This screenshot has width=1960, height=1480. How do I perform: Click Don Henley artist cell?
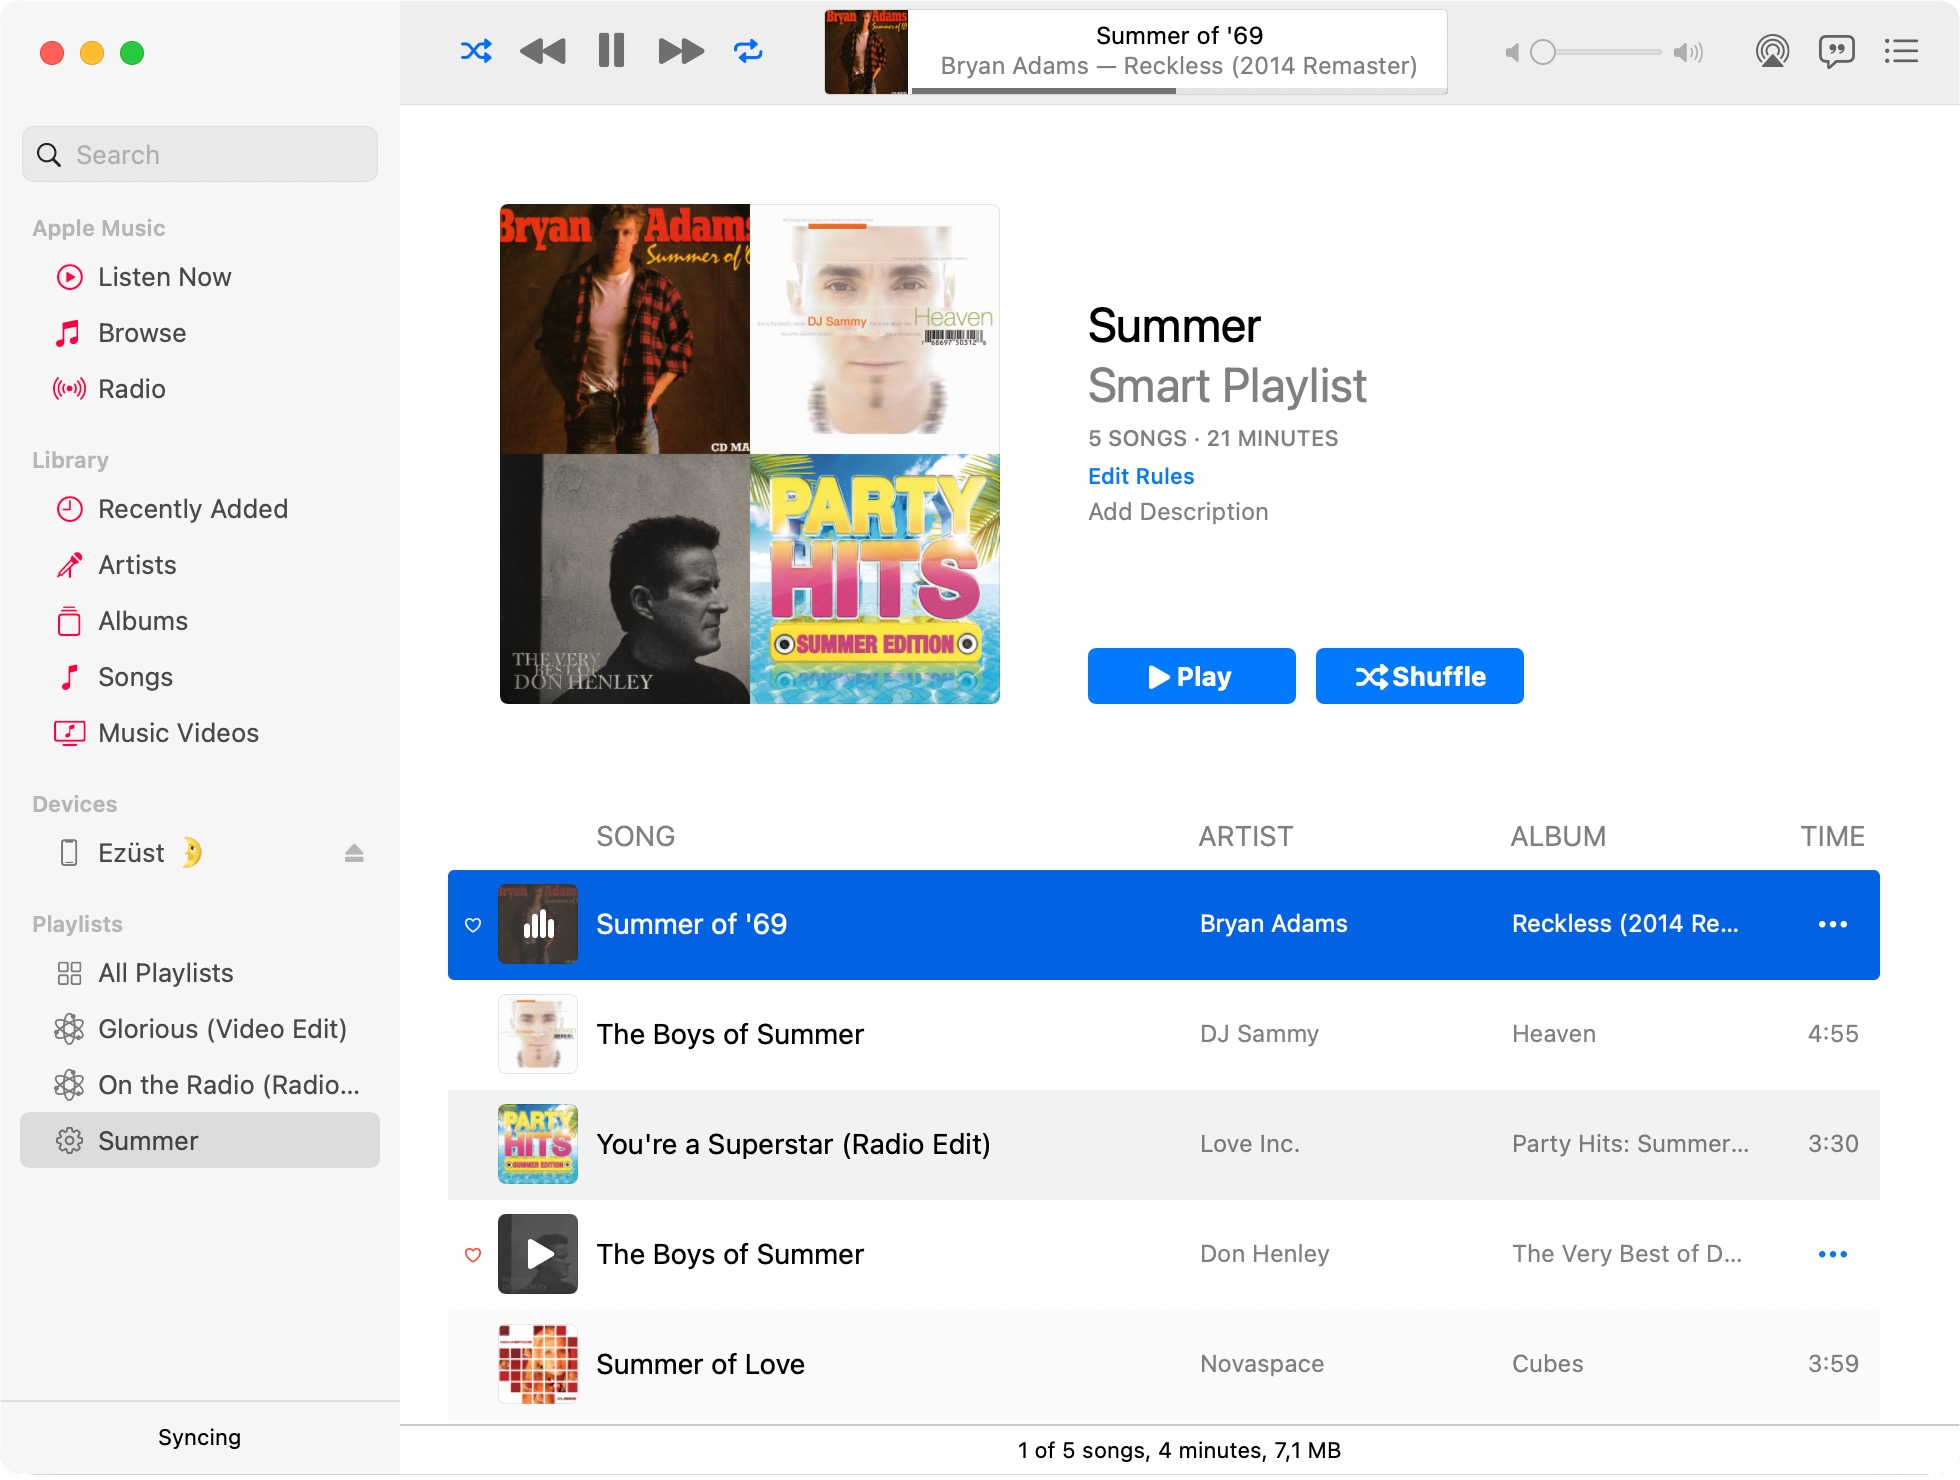click(x=1264, y=1254)
